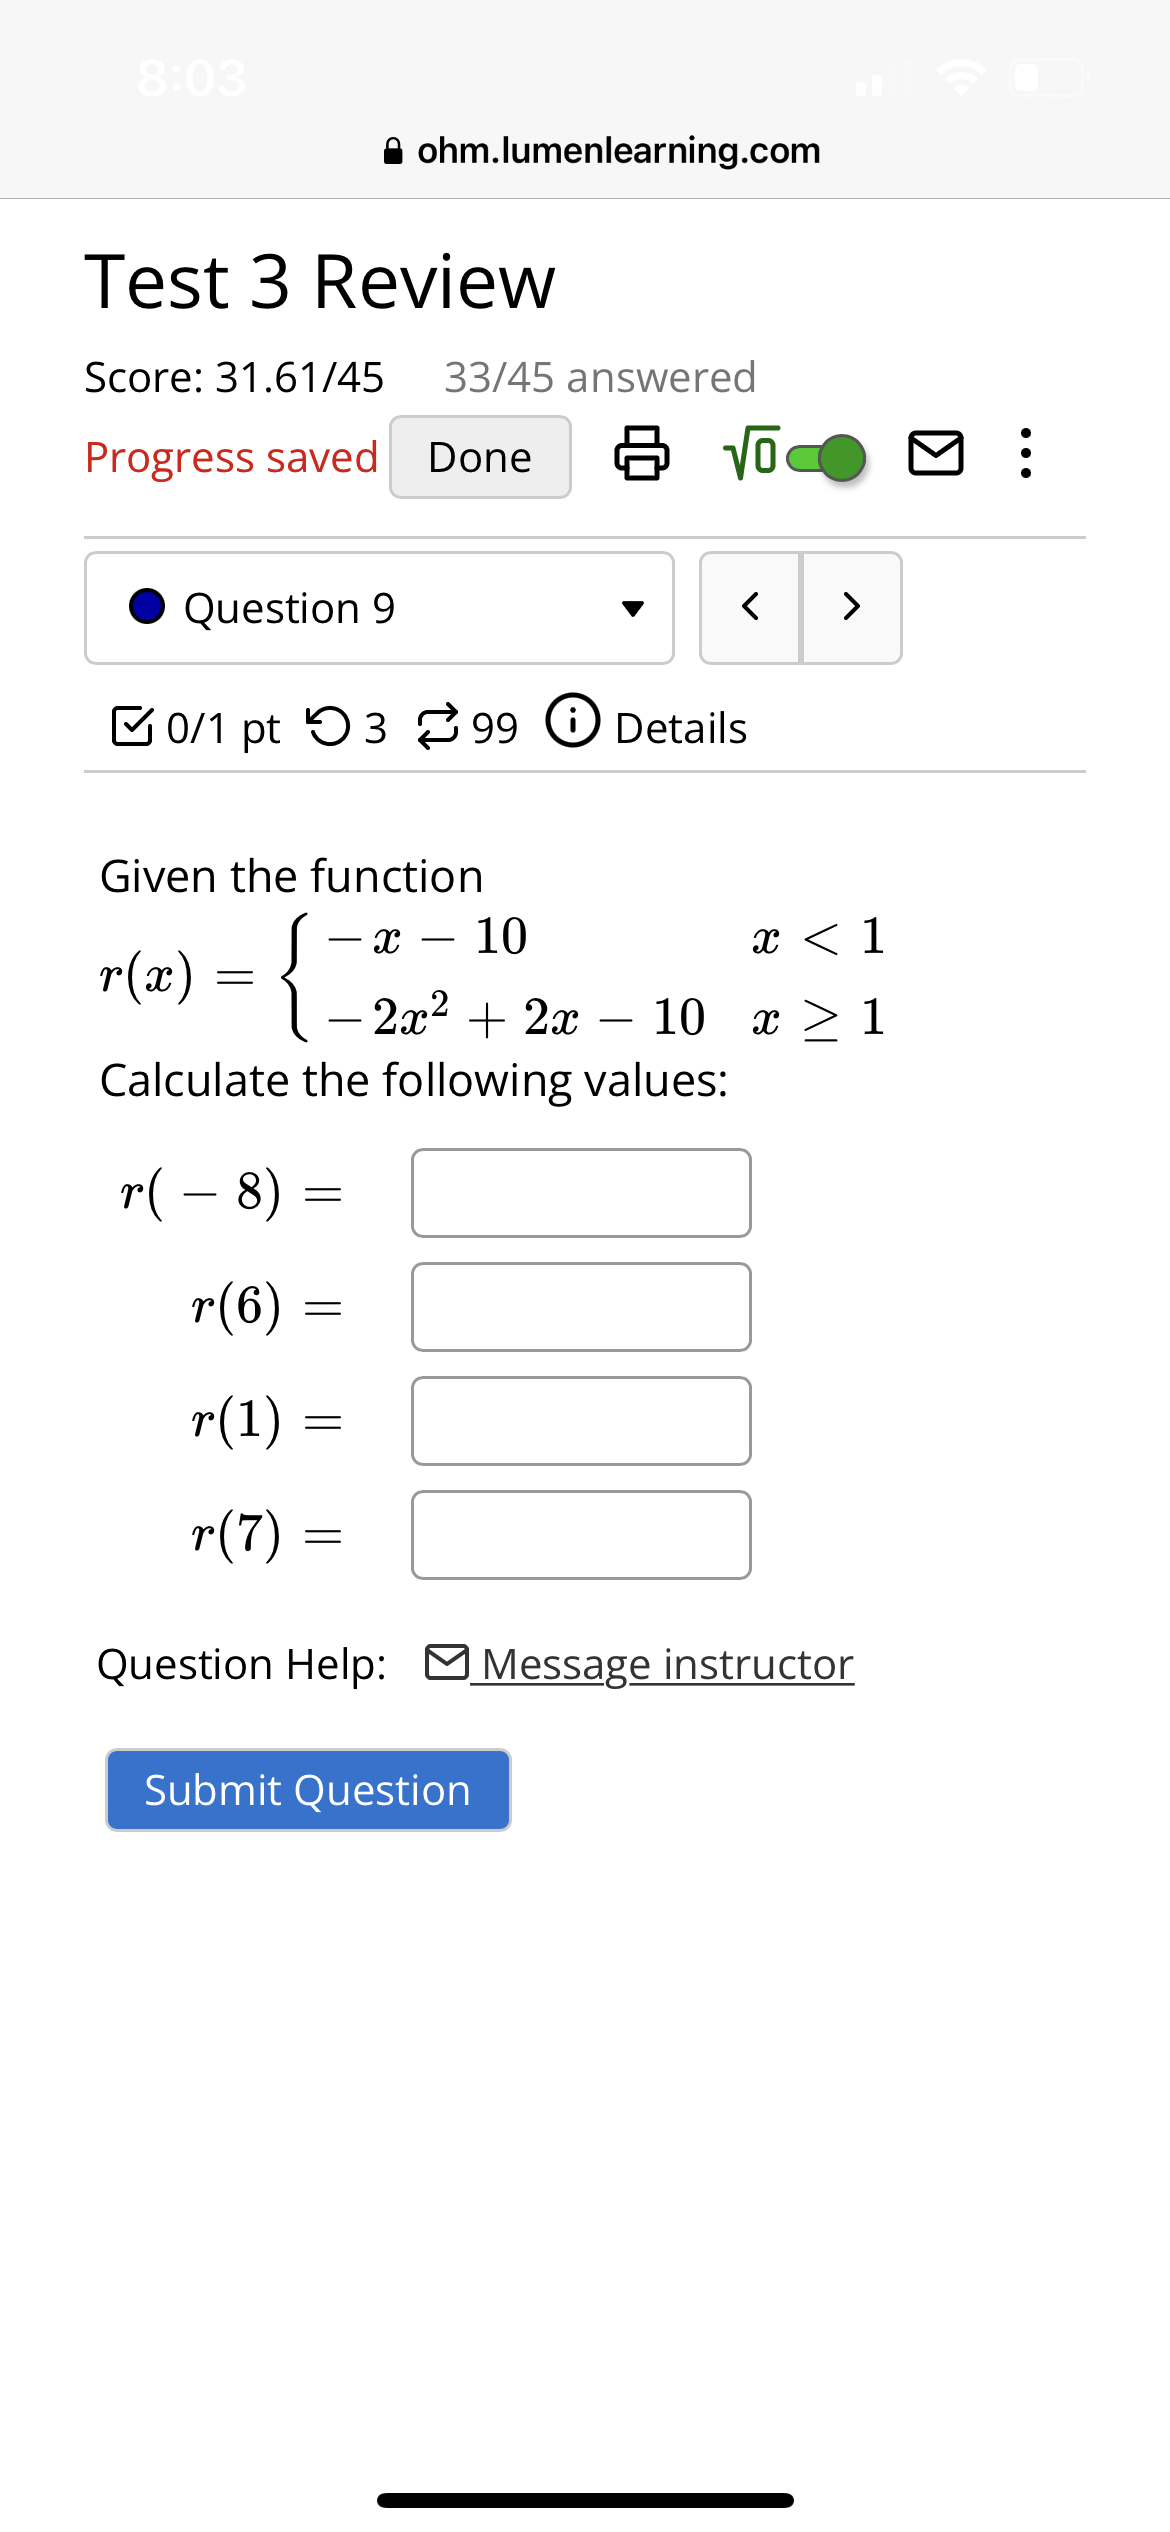The height and width of the screenshot is (2532, 1170).
Task: Select the blue dot beside Question 9
Action: pos(146,606)
